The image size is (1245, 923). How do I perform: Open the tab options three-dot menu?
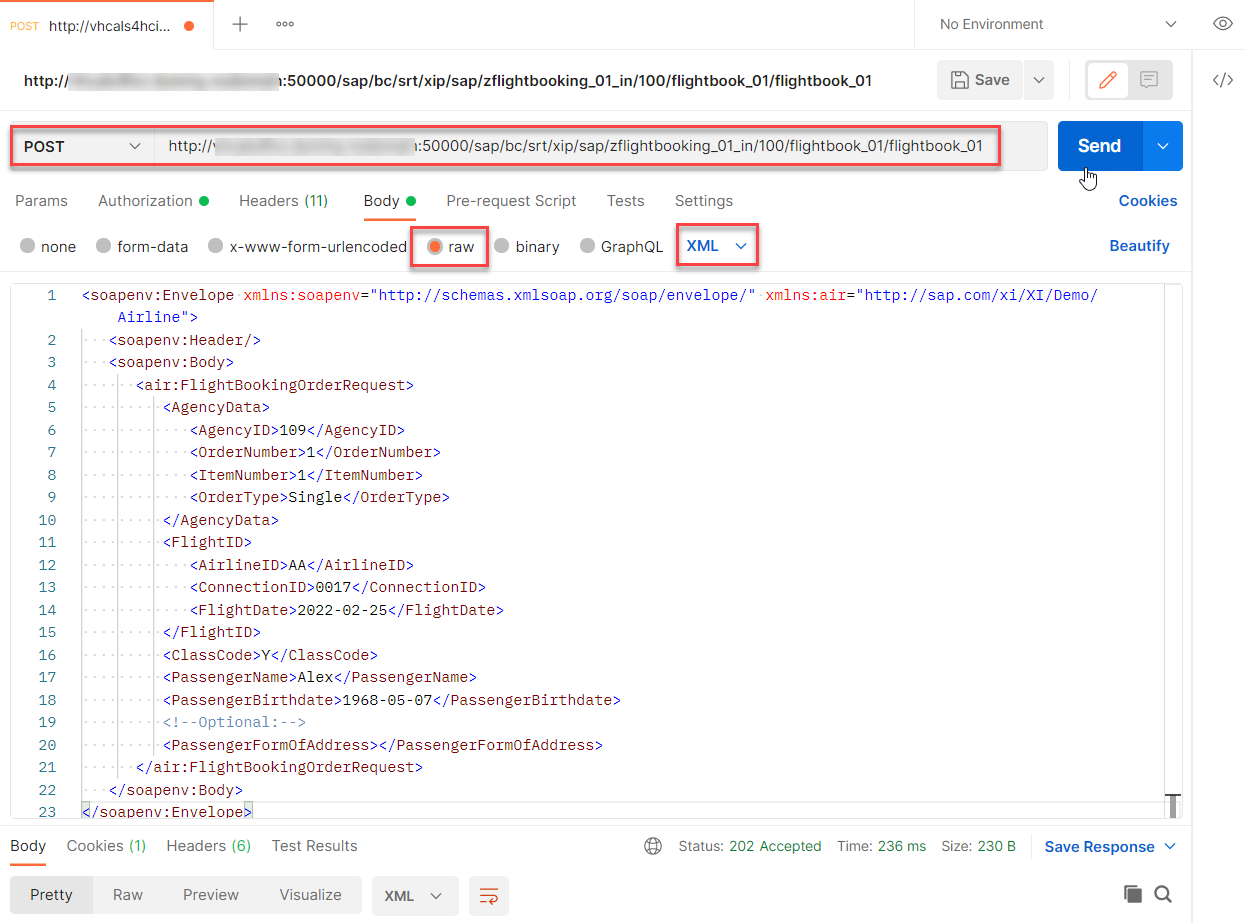285,24
